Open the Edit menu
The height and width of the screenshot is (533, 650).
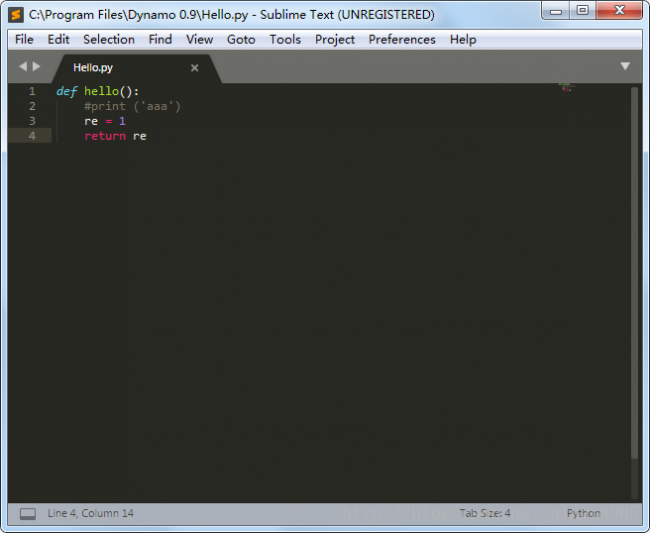(59, 40)
